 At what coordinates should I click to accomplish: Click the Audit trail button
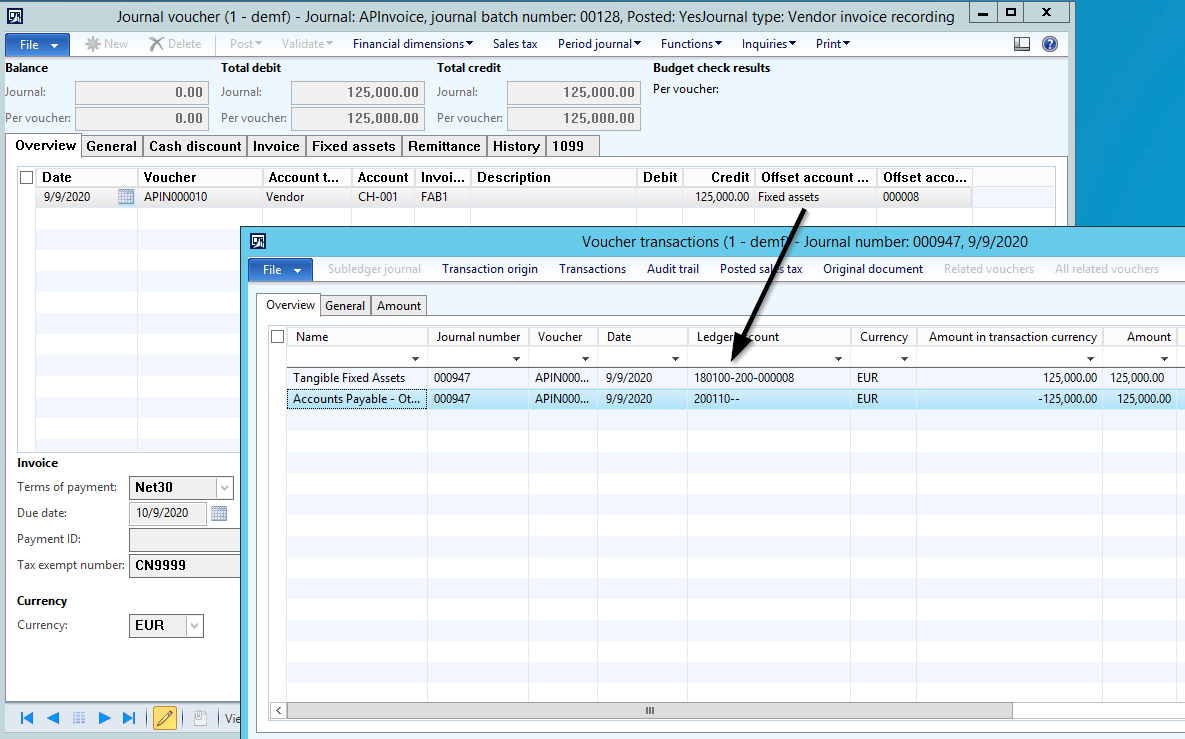[672, 269]
